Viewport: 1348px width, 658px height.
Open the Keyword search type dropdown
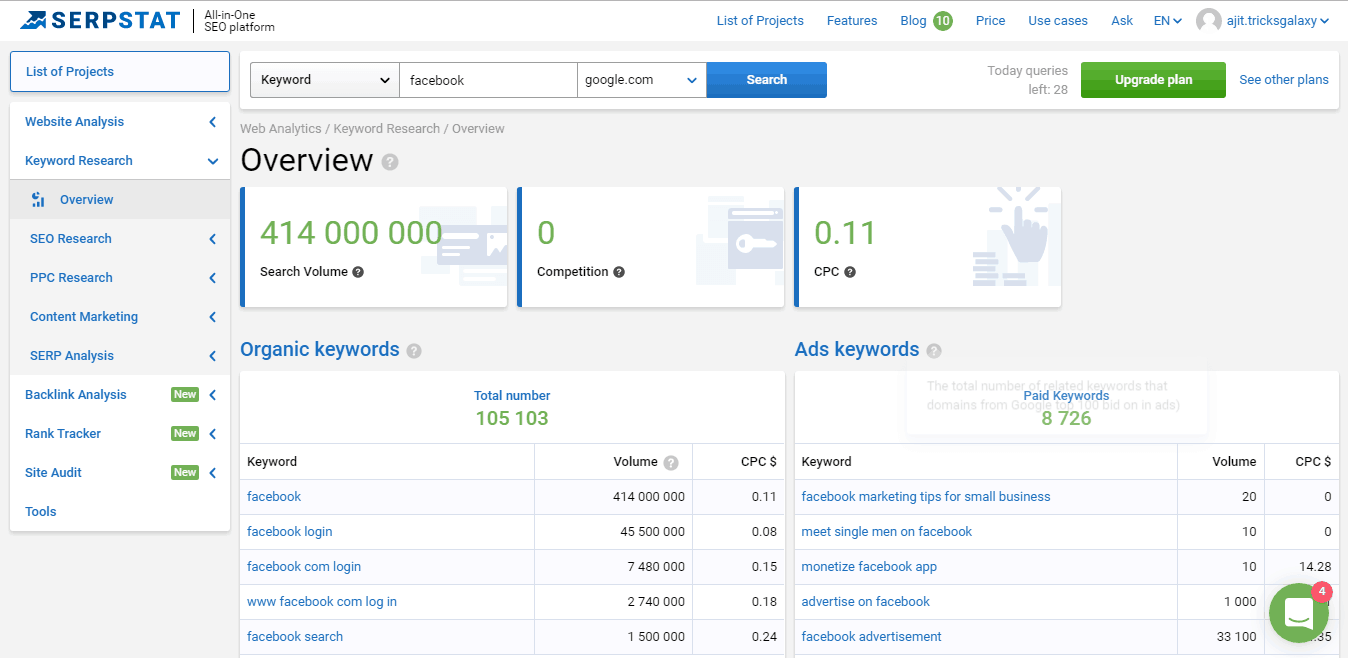pyautogui.click(x=325, y=80)
